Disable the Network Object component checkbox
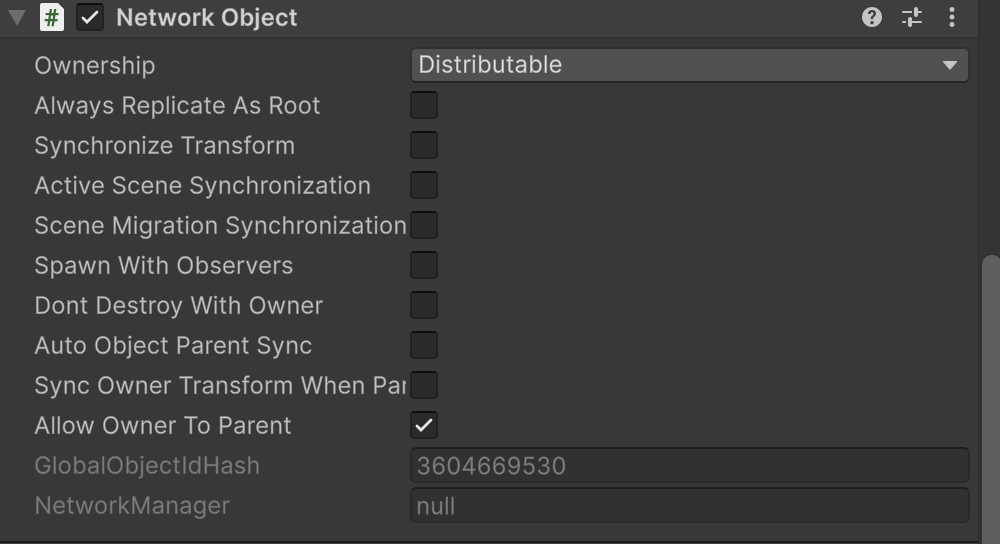The width and height of the screenshot is (1000, 544). (90, 17)
